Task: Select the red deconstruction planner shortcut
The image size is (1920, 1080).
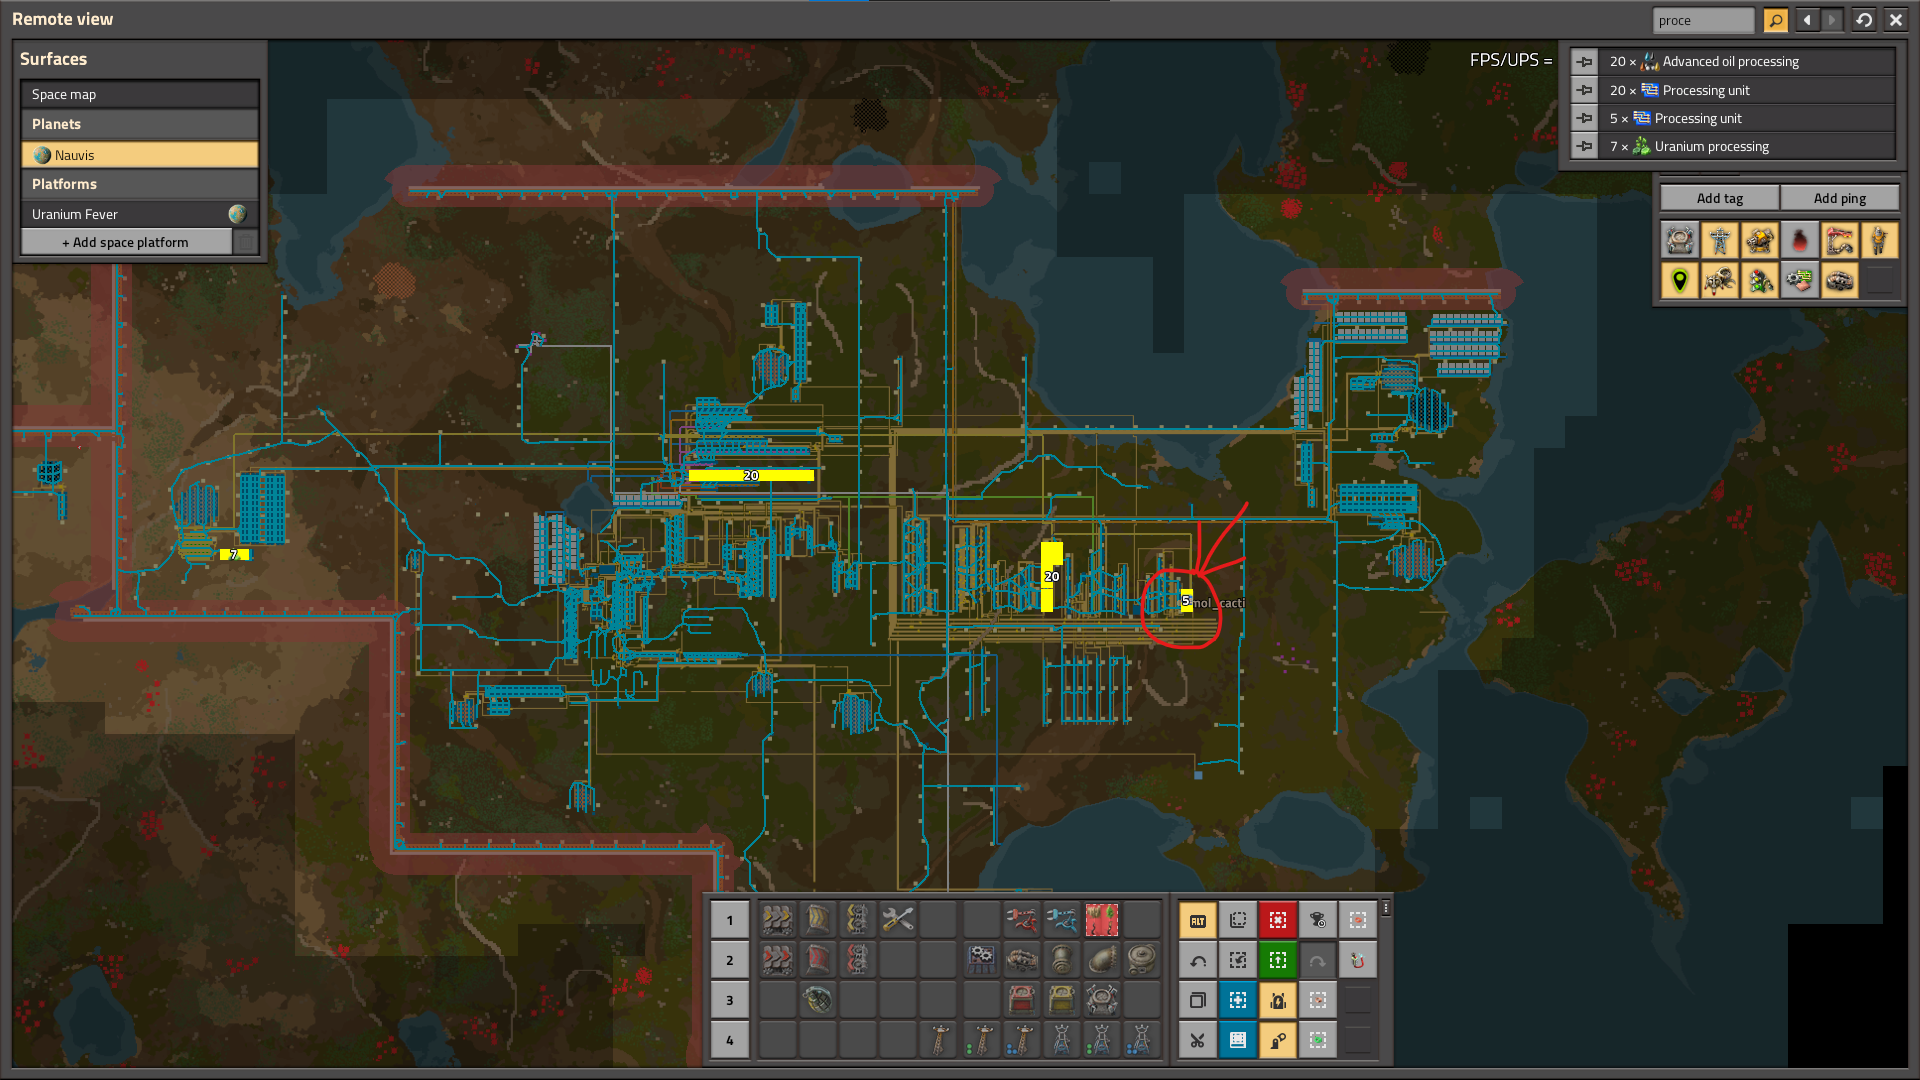Action: 1278,920
